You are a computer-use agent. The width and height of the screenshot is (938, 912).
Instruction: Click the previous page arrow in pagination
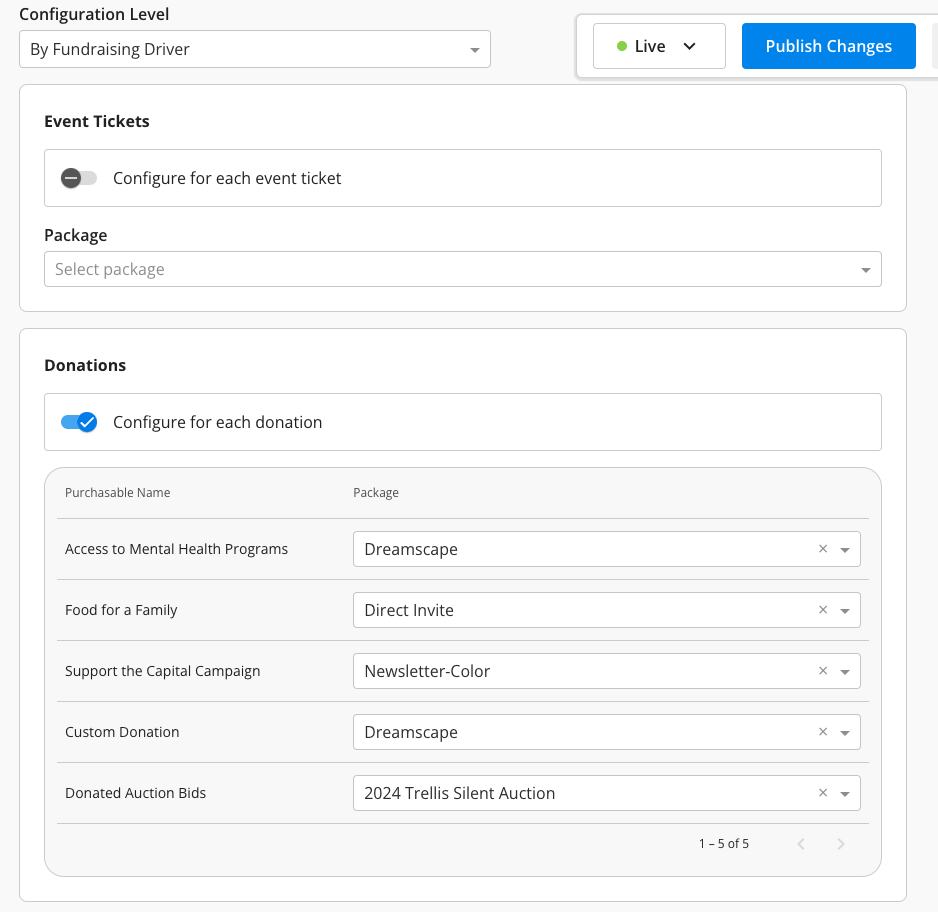(800, 843)
